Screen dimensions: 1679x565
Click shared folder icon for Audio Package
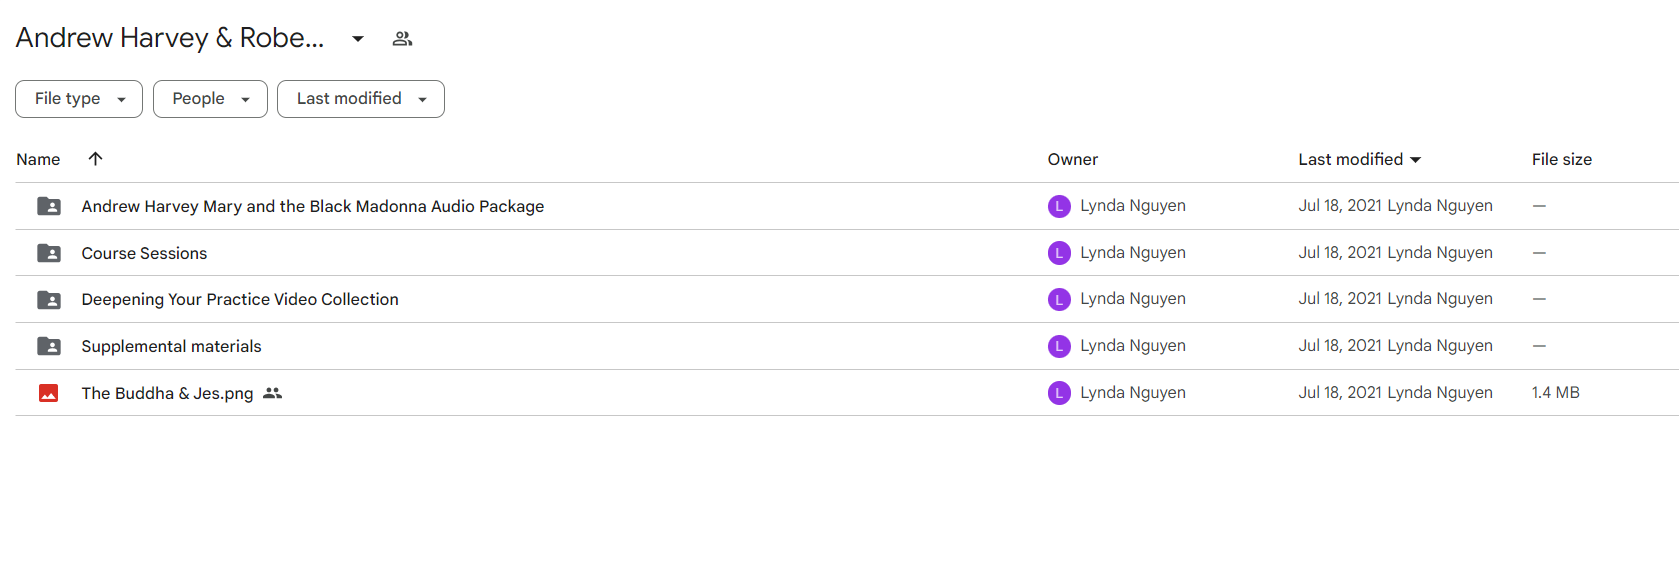pyautogui.click(x=49, y=206)
